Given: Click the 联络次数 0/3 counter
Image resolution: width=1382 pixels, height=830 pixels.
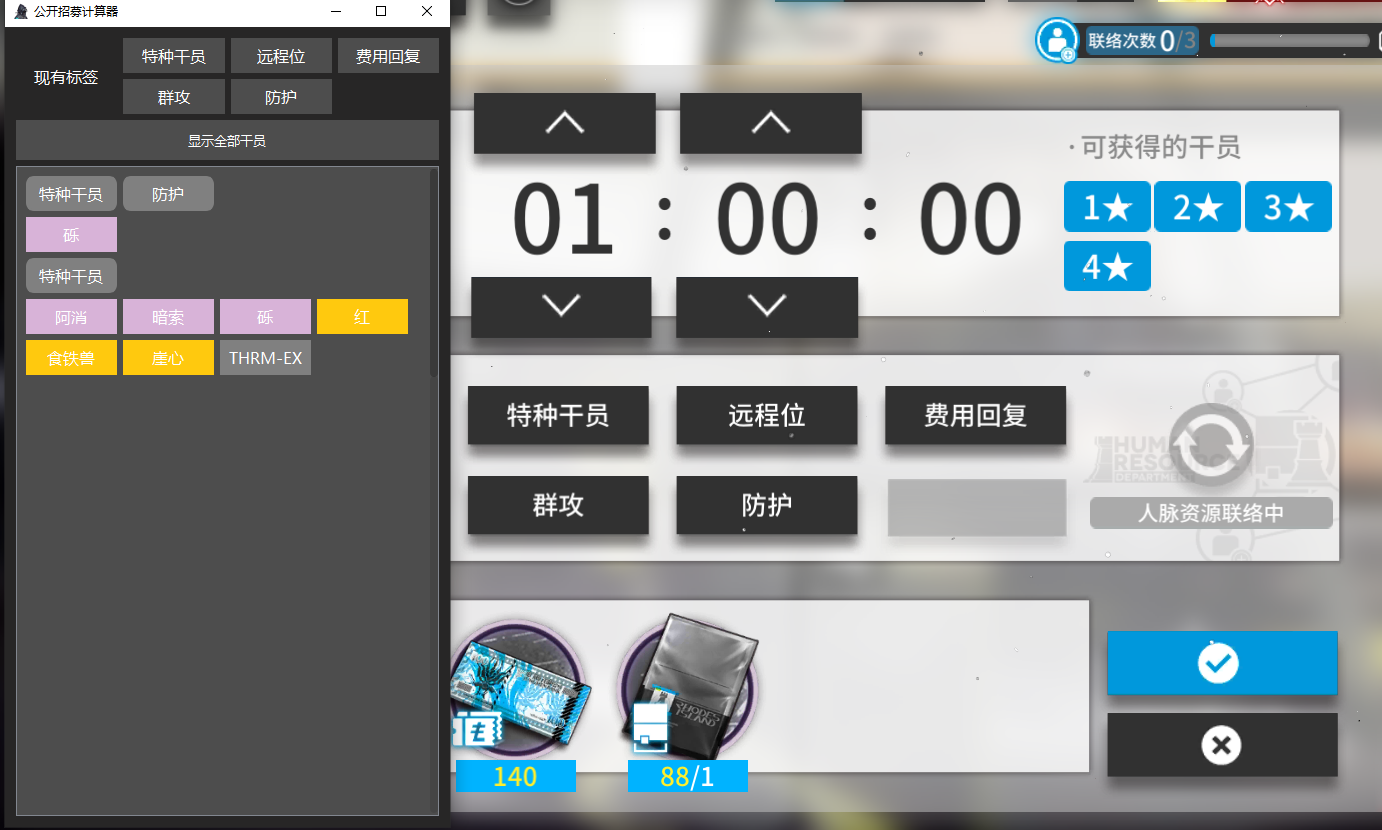Looking at the screenshot, I should [x=1142, y=41].
